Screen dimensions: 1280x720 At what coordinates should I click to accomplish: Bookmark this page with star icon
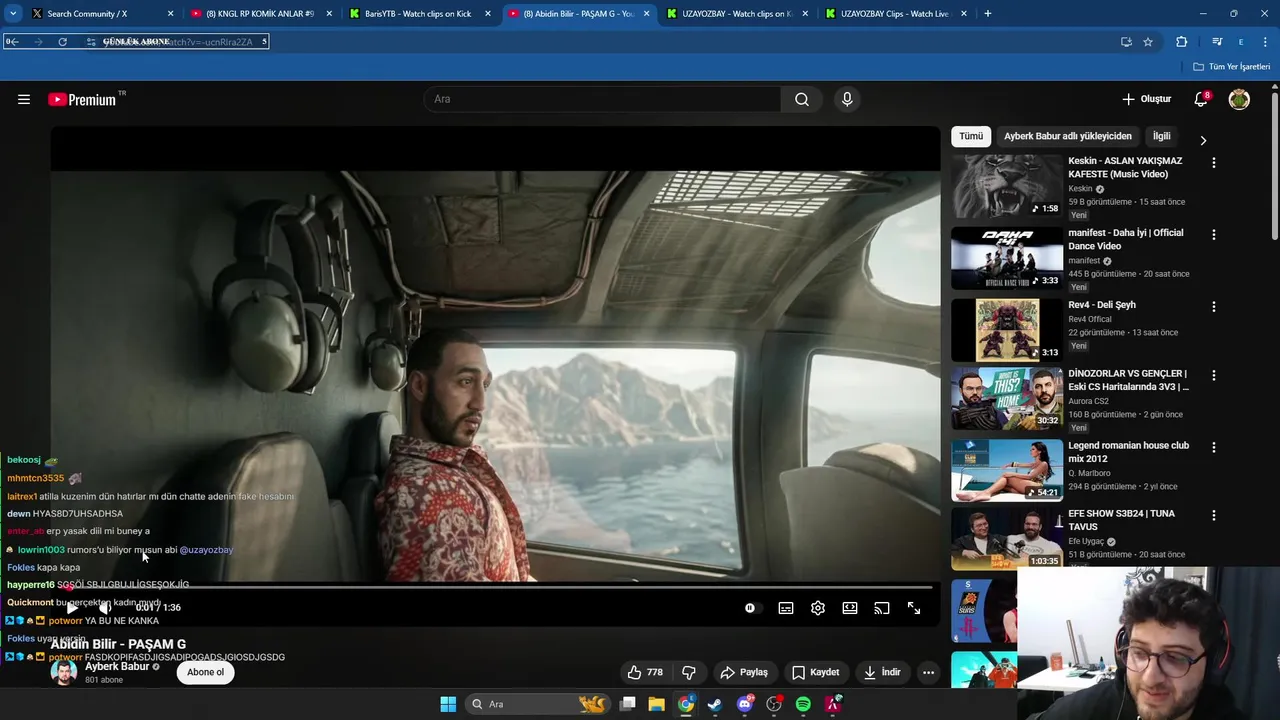coord(1148,42)
